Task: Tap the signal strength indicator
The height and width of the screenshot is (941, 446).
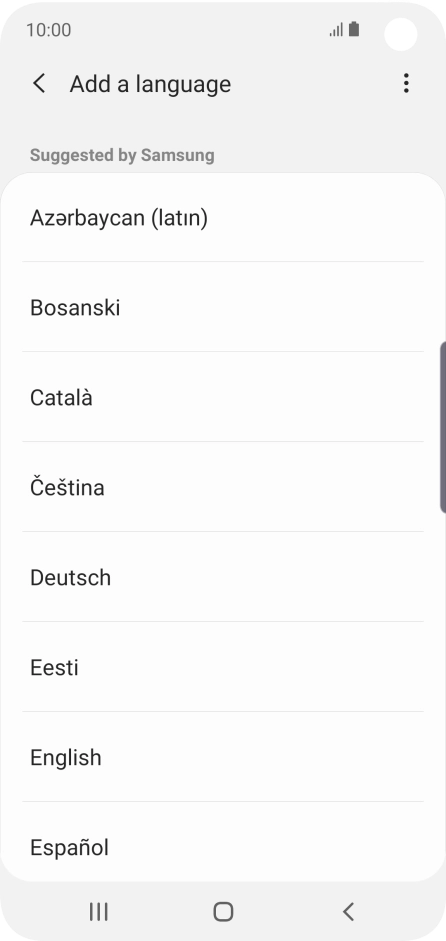Action: click(336, 29)
